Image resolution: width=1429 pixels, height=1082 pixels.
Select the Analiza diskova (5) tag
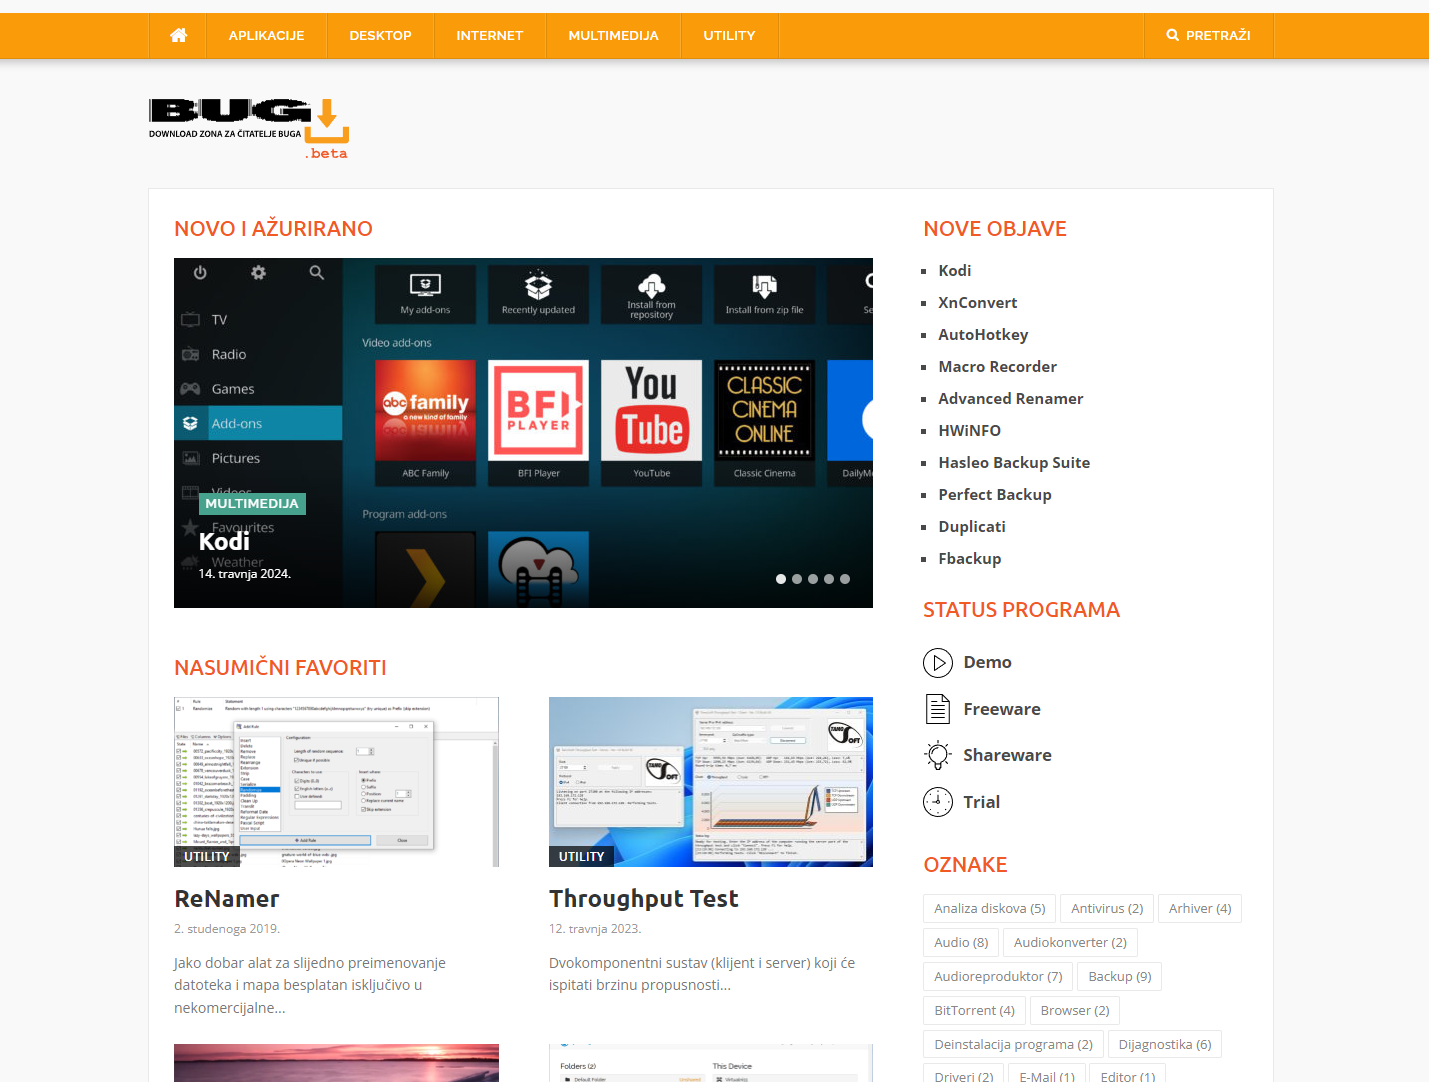[989, 908]
